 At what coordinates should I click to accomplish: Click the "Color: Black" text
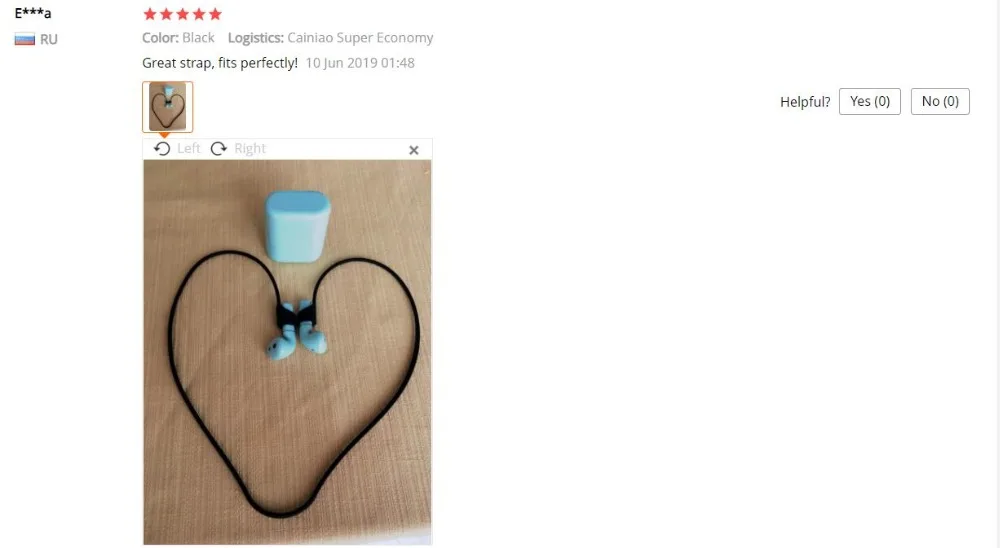point(178,38)
